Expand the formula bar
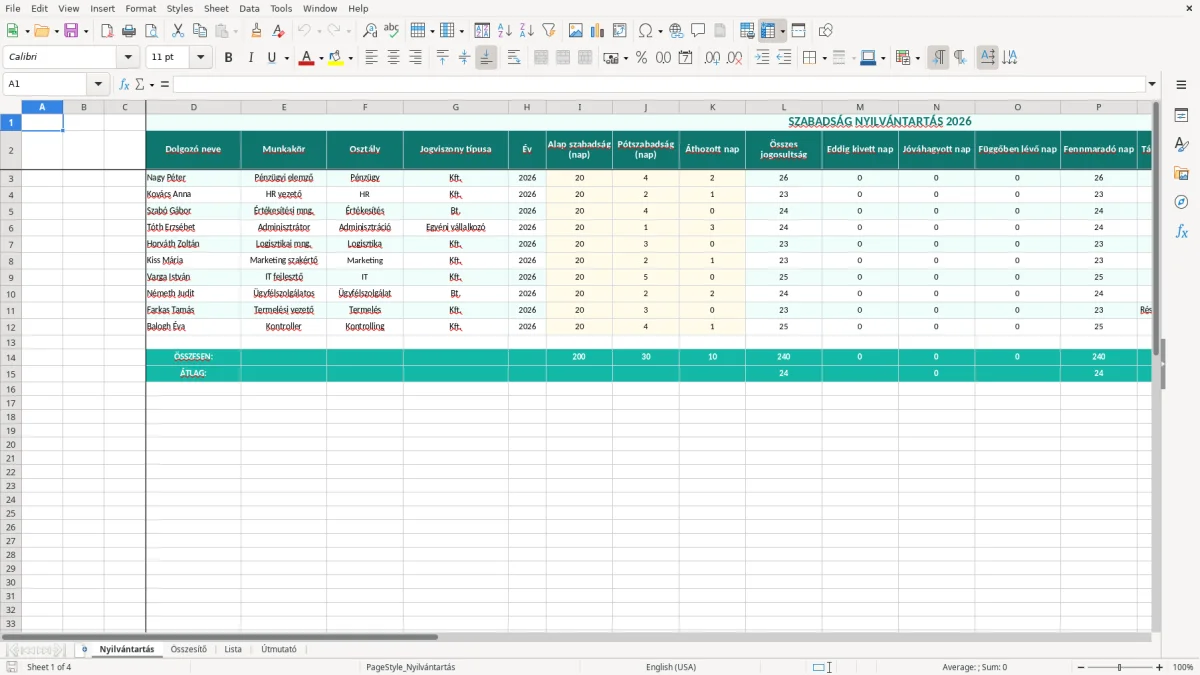The image size is (1200, 675). tap(1152, 84)
